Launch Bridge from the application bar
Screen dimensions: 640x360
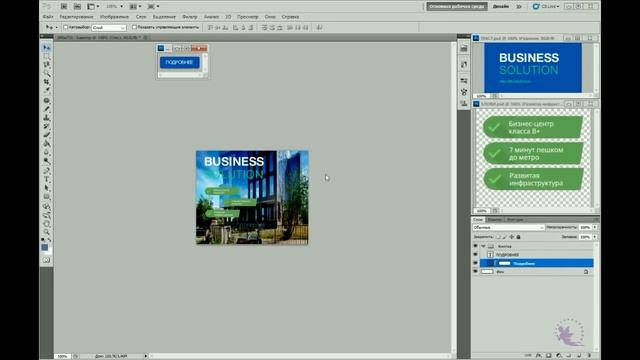click(64, 6)
